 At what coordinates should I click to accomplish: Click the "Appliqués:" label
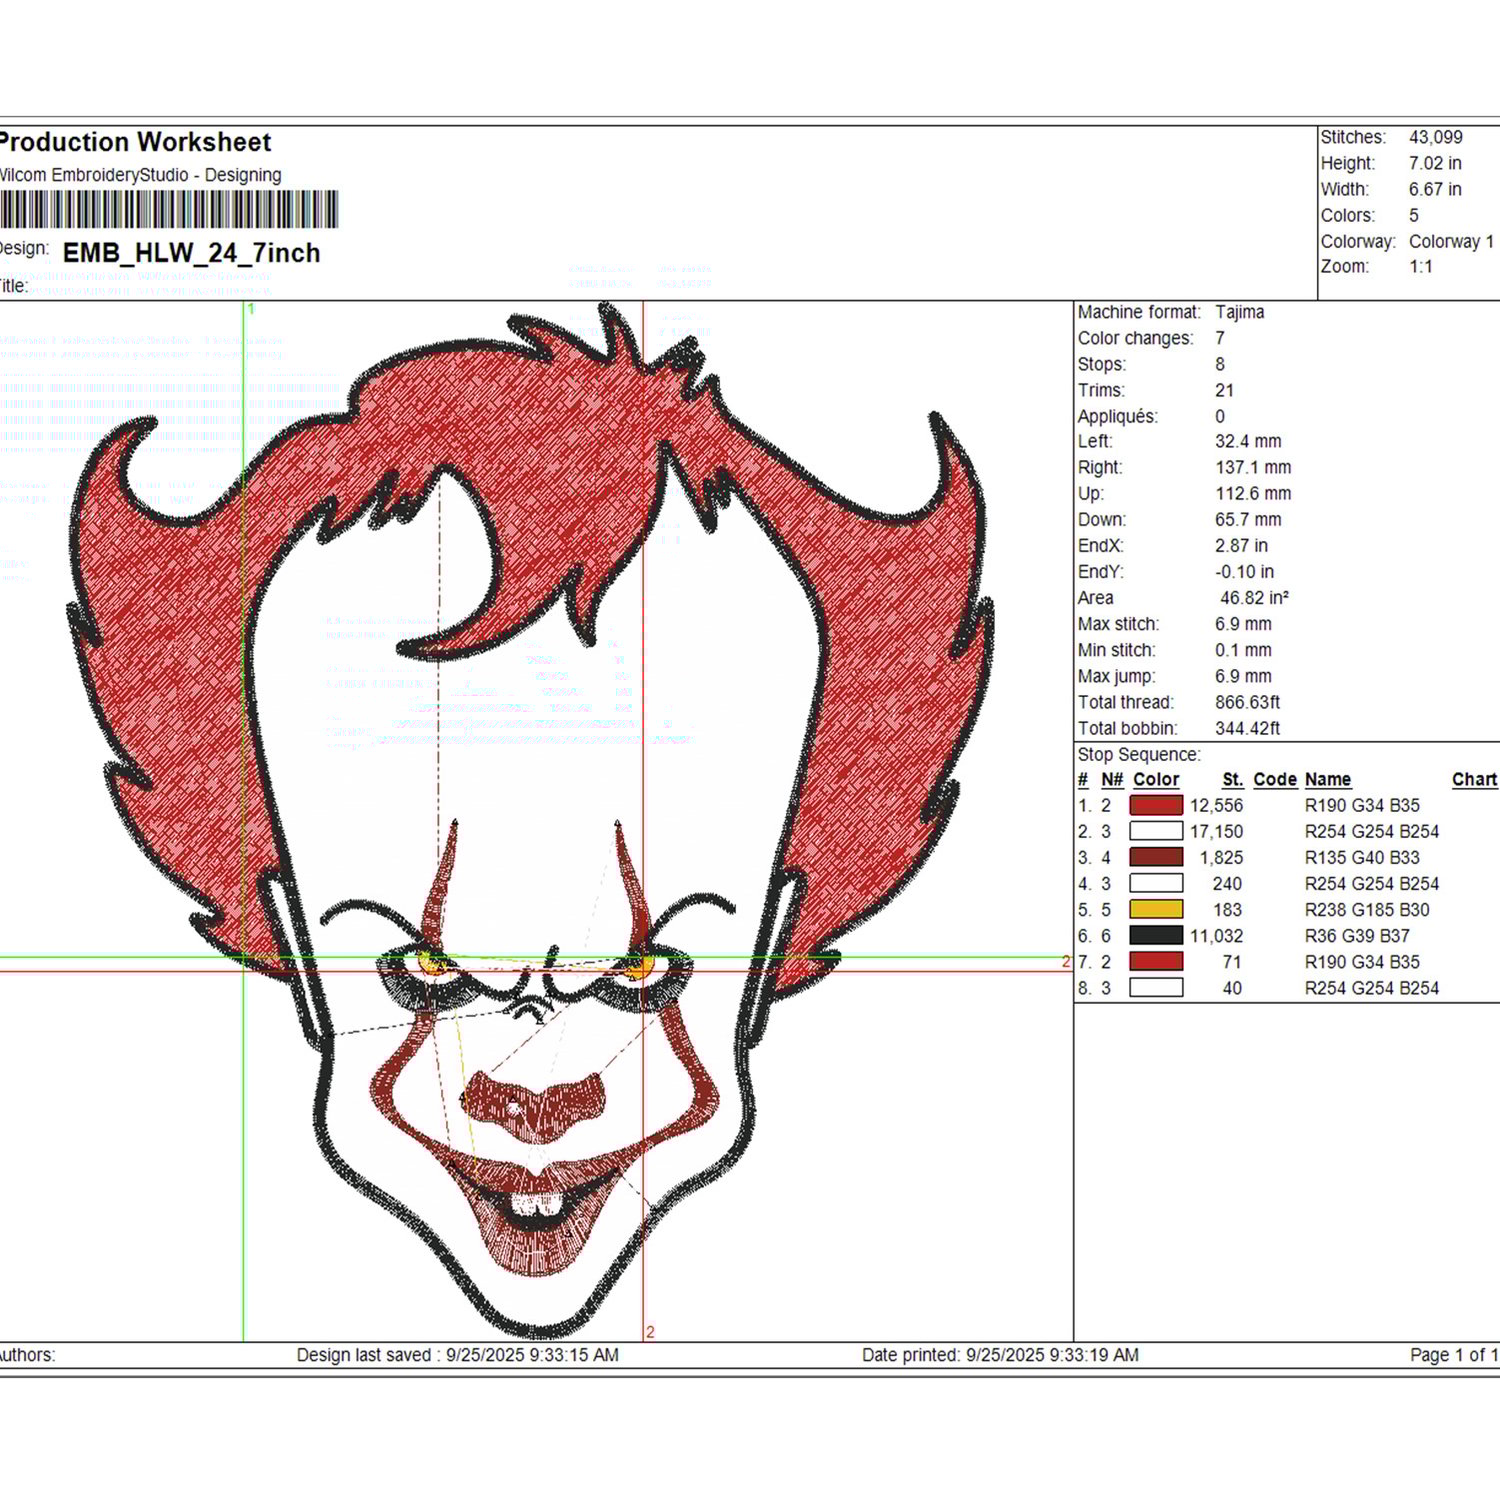tap(1118, 416)
